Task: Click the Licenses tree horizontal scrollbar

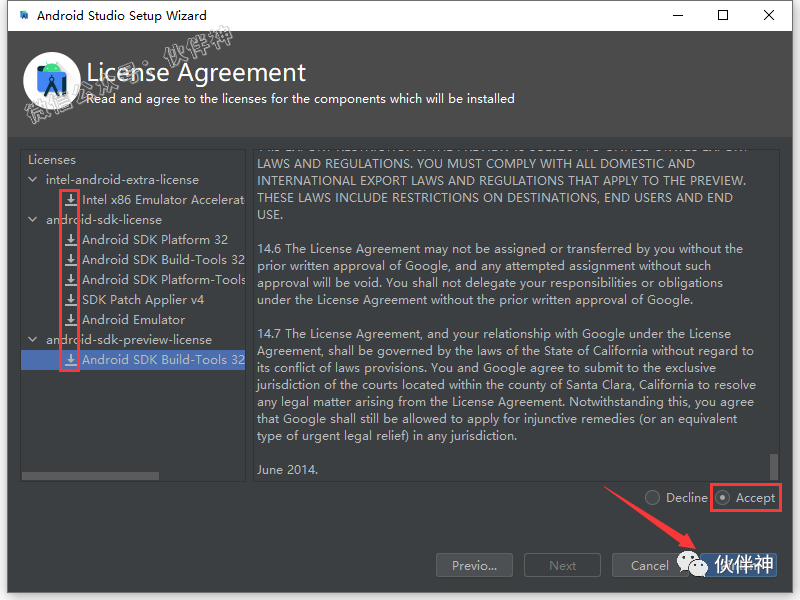Action: pos(90,476)
